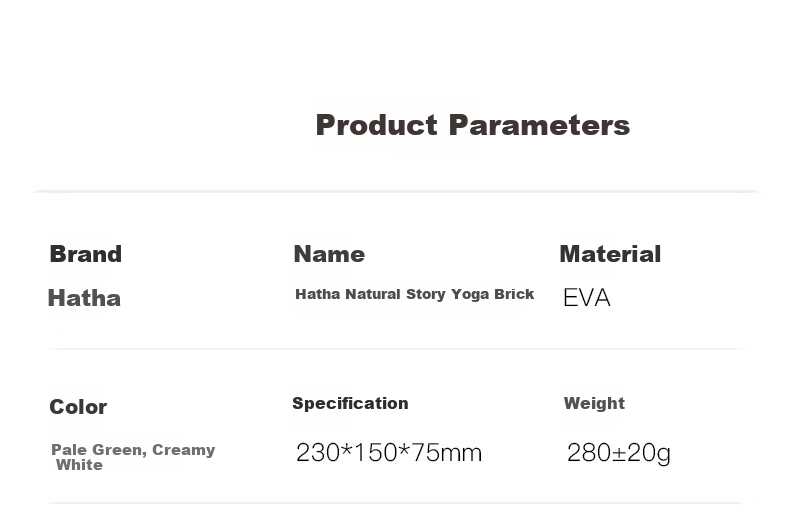Viewport: 790px width, 512px height.
Task: Click the 280±20g weight value
Action: (619, 453)
